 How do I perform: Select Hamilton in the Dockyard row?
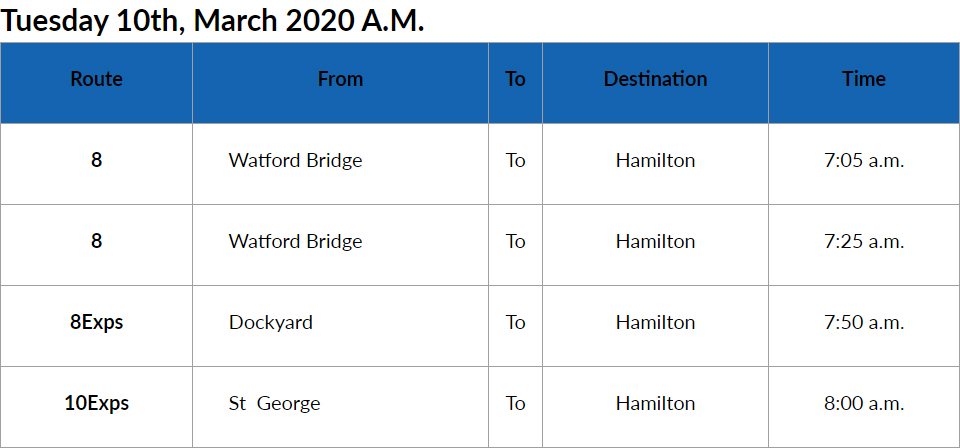coord(655,322)
